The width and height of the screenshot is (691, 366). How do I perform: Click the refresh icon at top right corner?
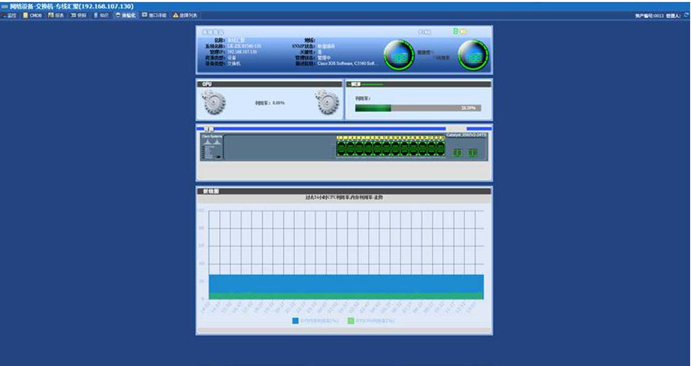pos(686,15)
